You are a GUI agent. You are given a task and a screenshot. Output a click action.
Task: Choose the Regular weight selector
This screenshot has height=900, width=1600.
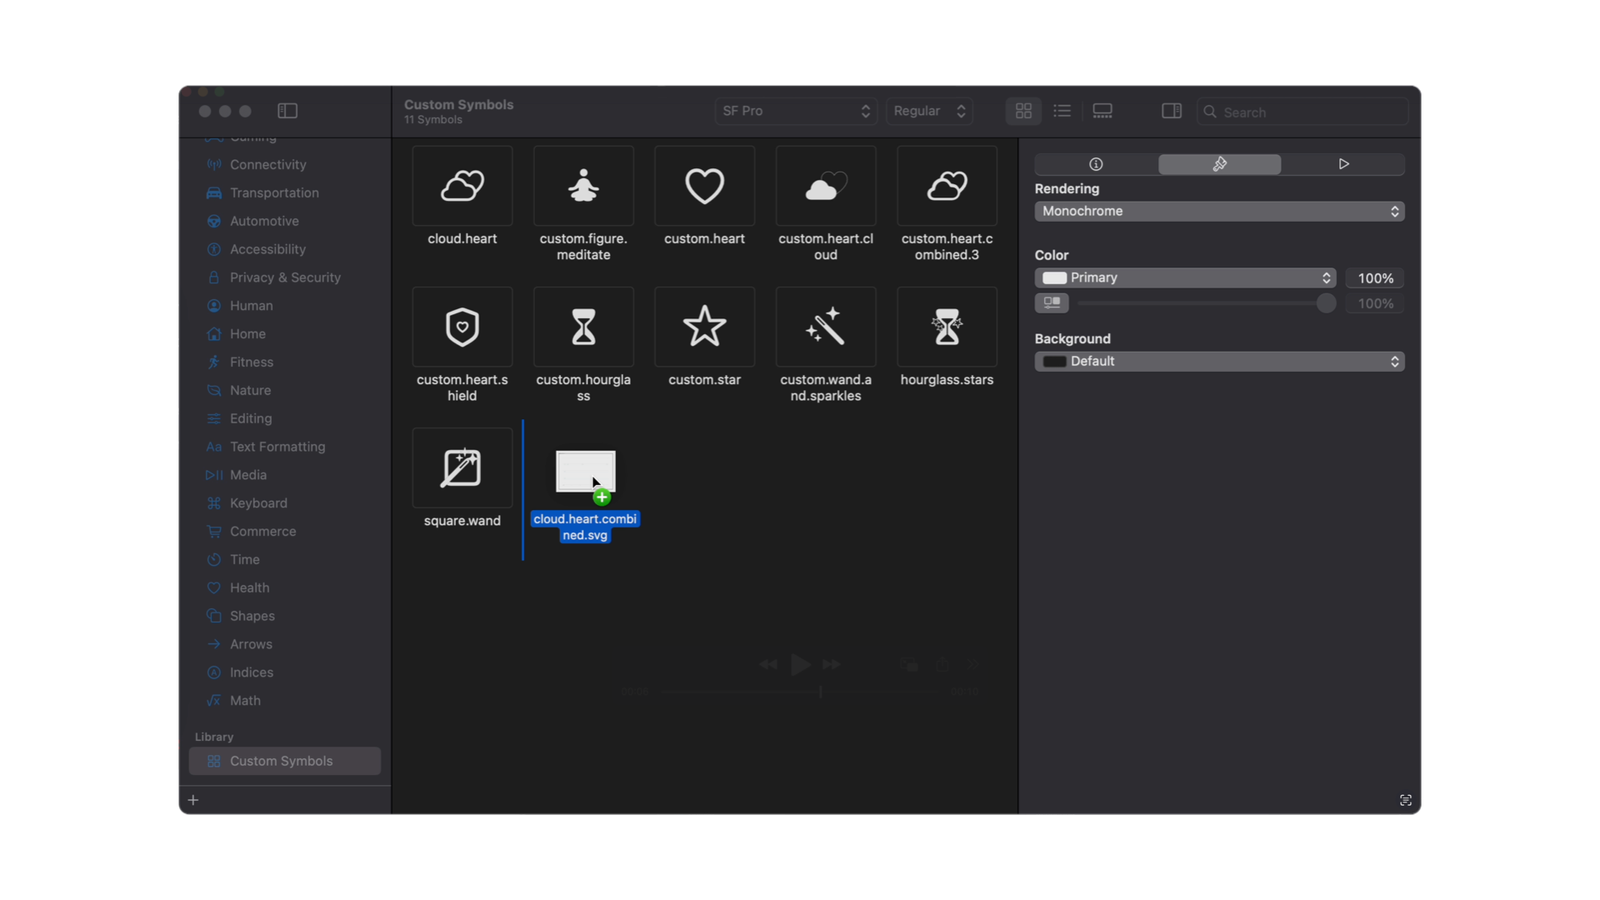(x=928, y=111)
